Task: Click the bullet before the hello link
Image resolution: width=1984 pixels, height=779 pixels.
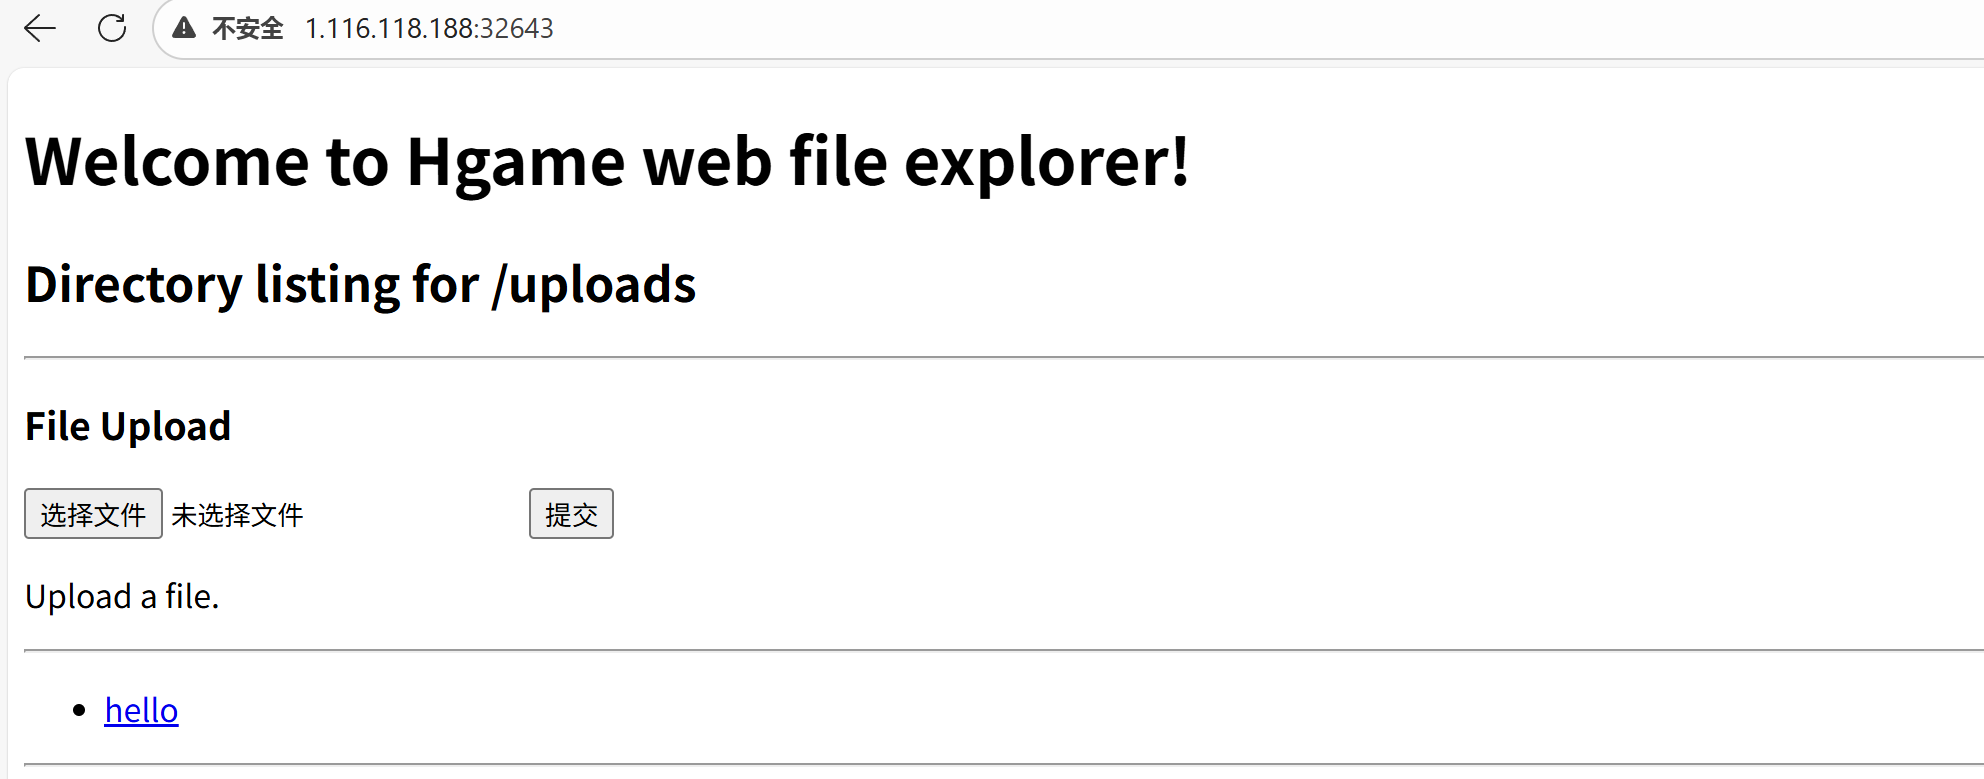Action: pyautogui.click(x=80, y=710)
